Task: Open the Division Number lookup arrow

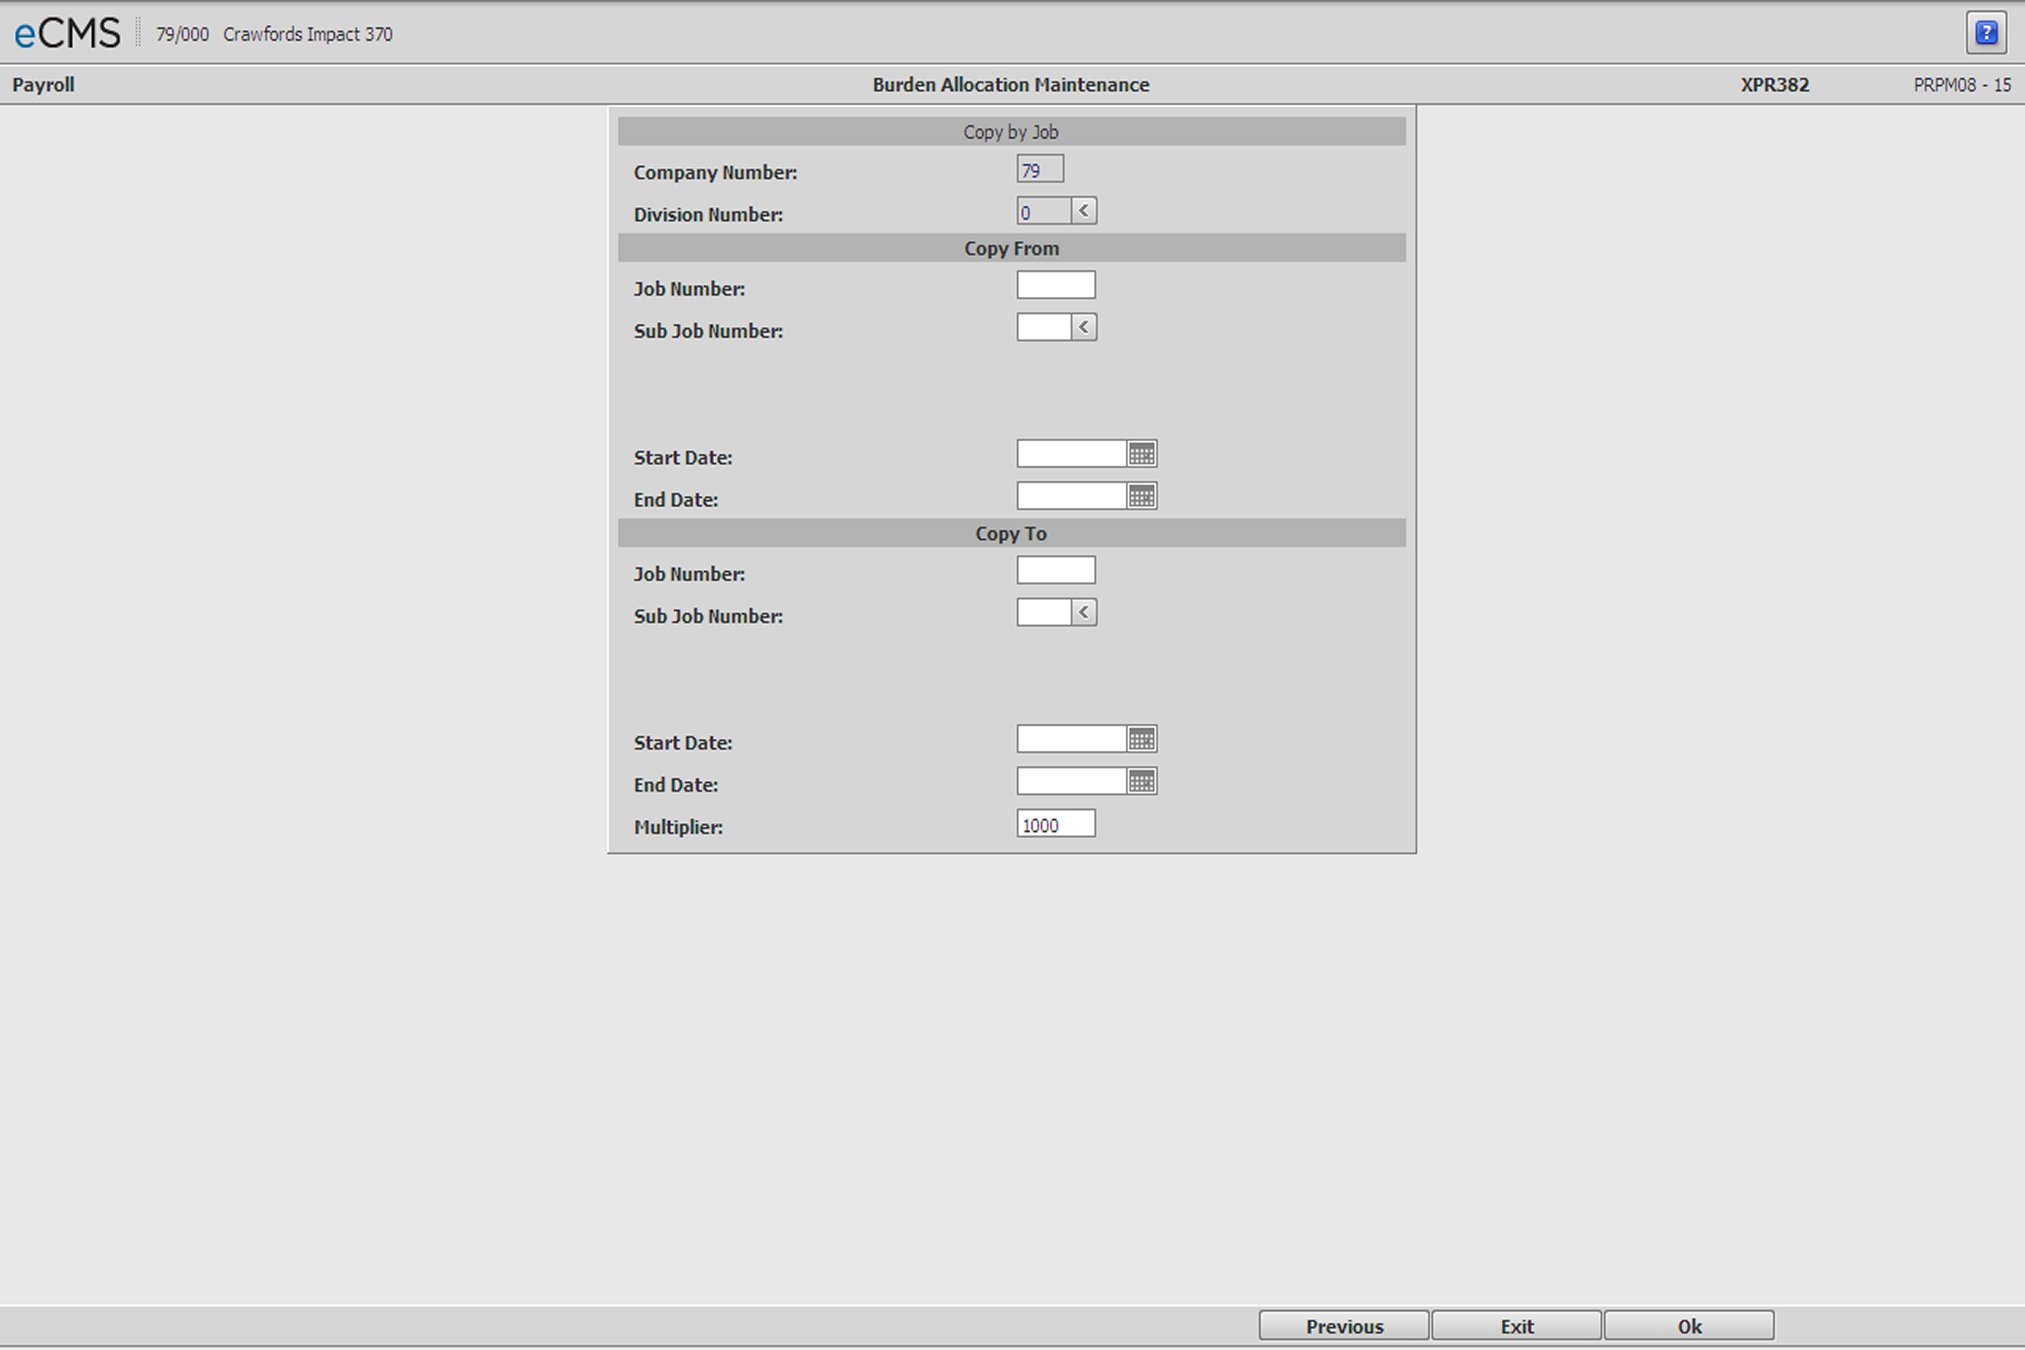Action: 1086,210
